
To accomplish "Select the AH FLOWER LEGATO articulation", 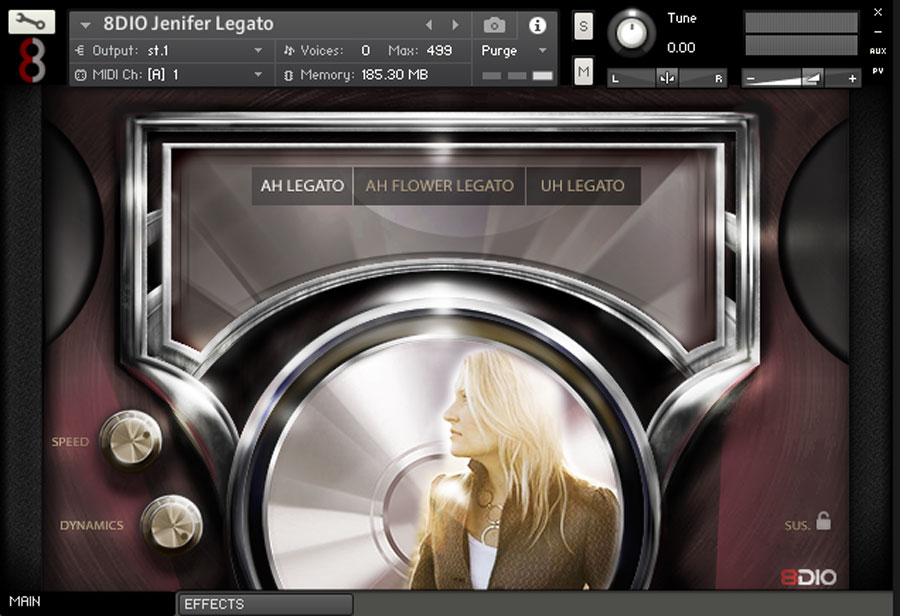I will pos(439,186).
